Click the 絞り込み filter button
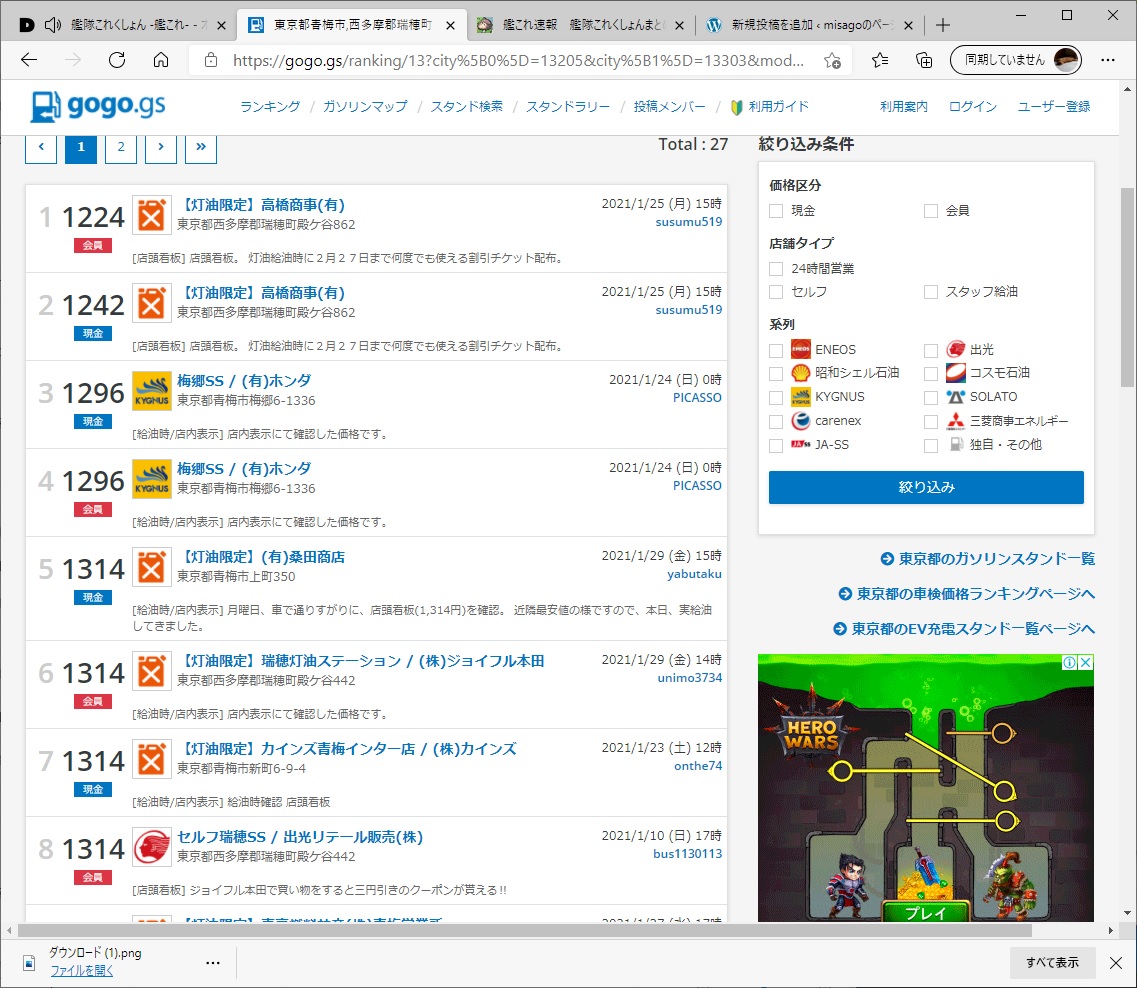The width and height of the screenshot is (1137, 988). 926,487
